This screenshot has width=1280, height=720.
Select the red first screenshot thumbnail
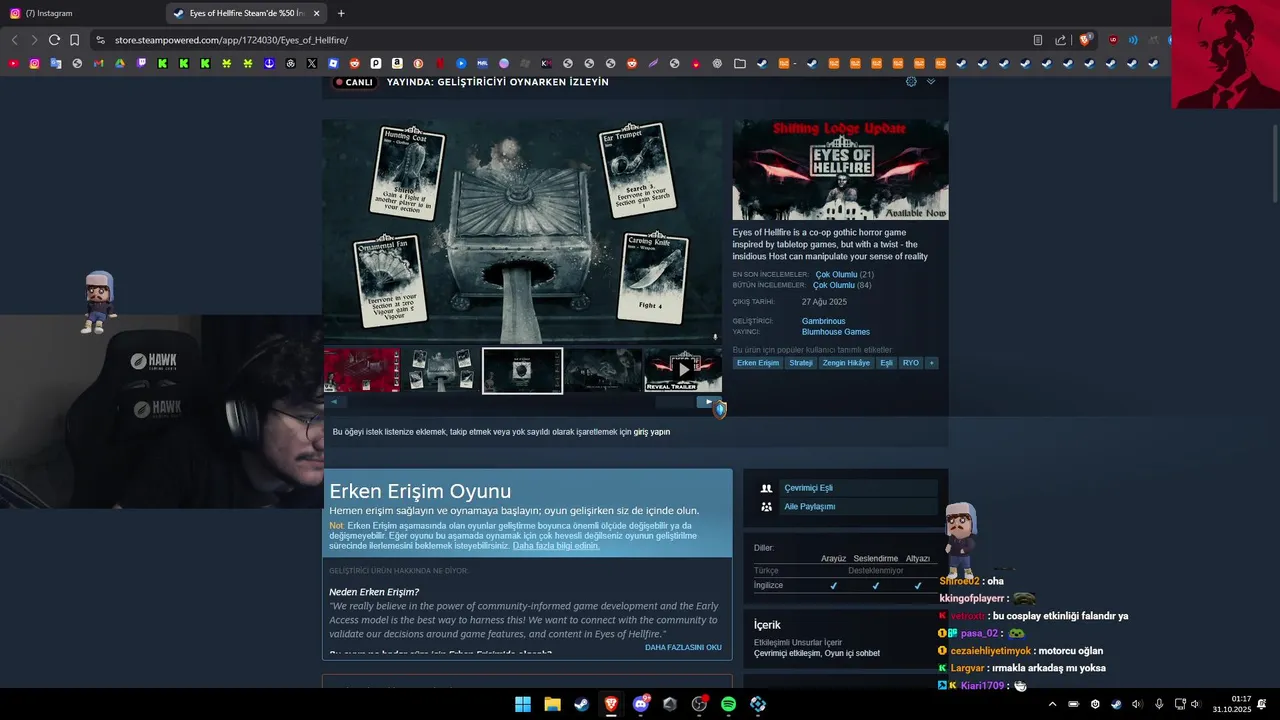pyautogui.click(x=361, y=370)
